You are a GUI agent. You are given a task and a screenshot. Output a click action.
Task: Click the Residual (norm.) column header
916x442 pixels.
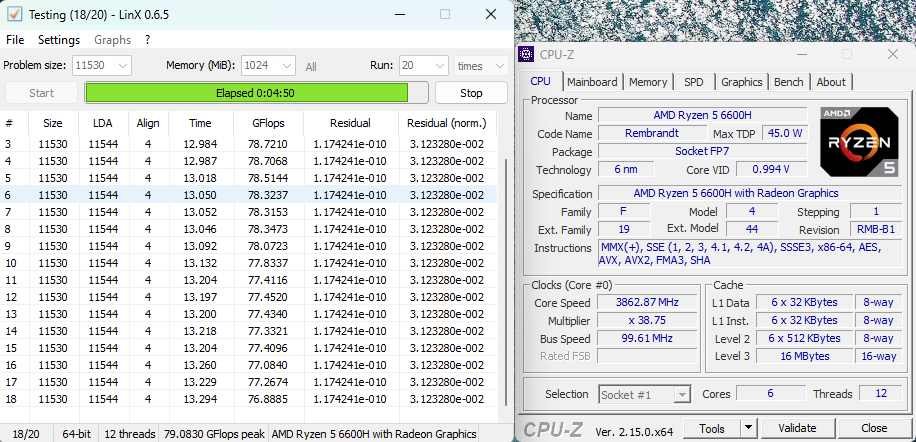coord(447,123)
